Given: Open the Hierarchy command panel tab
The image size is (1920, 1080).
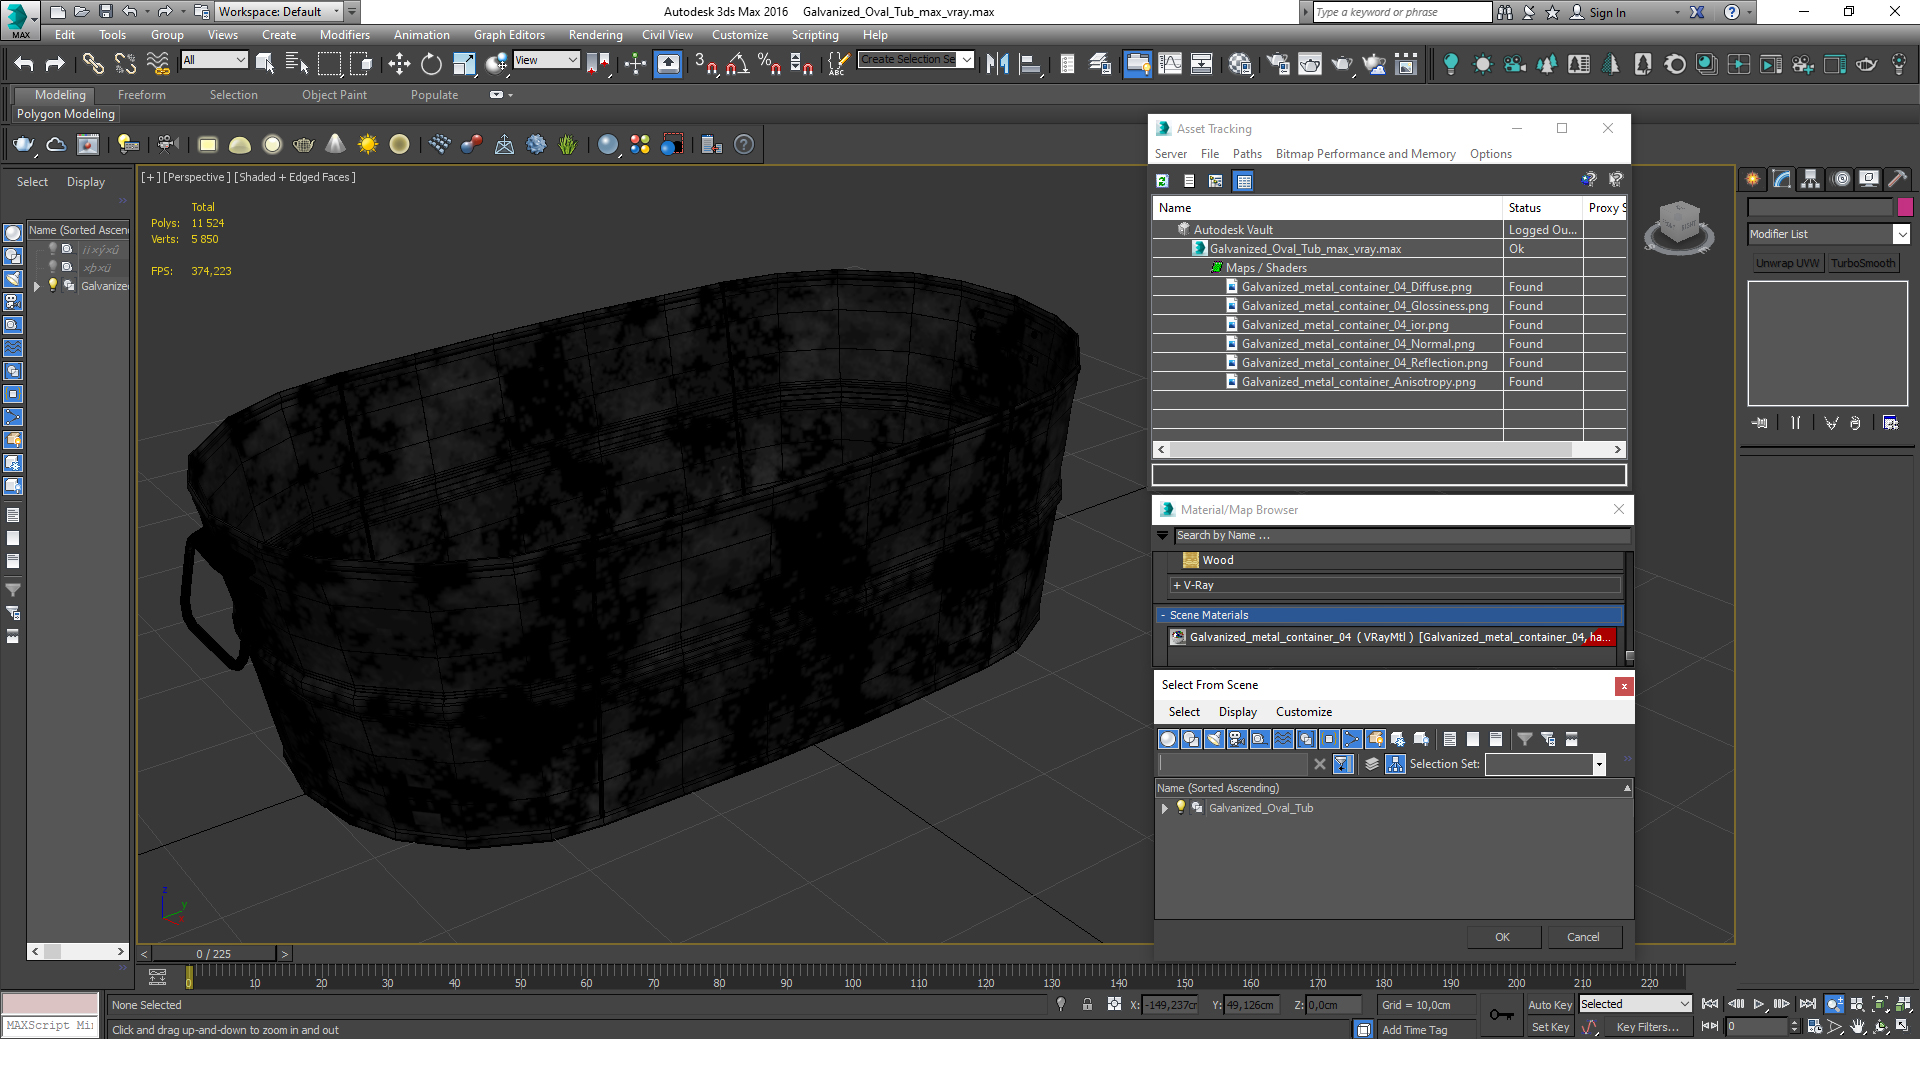Looking at the screenshot, I should [1811, 179].
